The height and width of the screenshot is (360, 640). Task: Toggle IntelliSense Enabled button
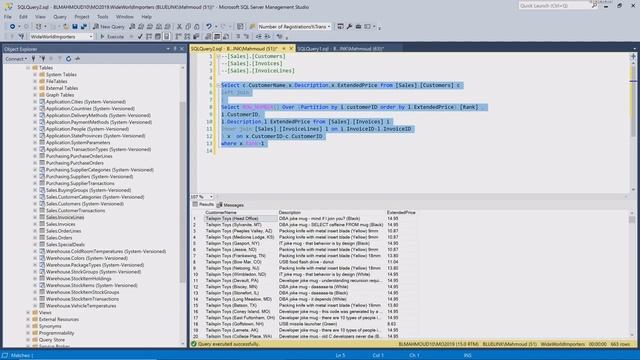pos(167,36)
